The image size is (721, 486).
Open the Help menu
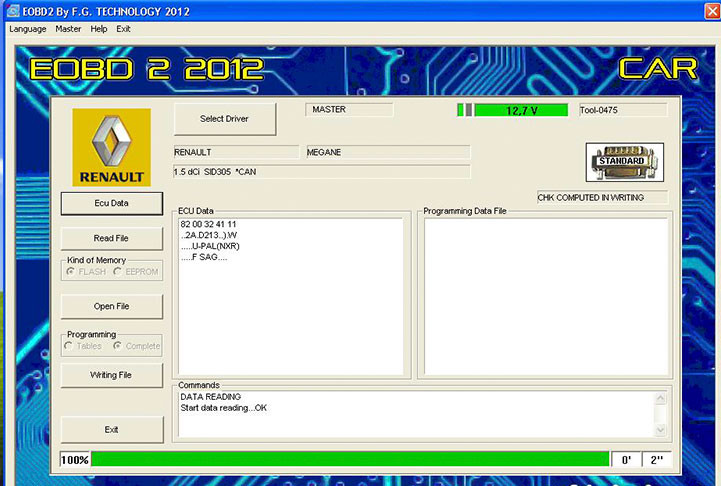[98, 29]
